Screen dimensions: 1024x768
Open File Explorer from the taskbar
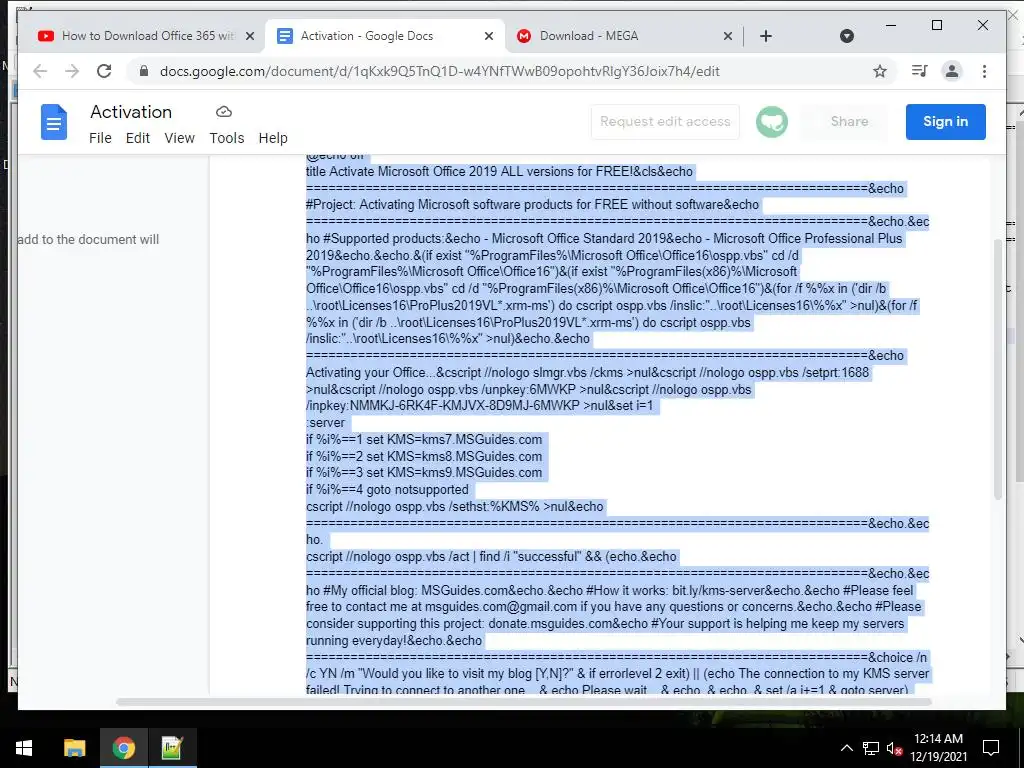point(74,748)
